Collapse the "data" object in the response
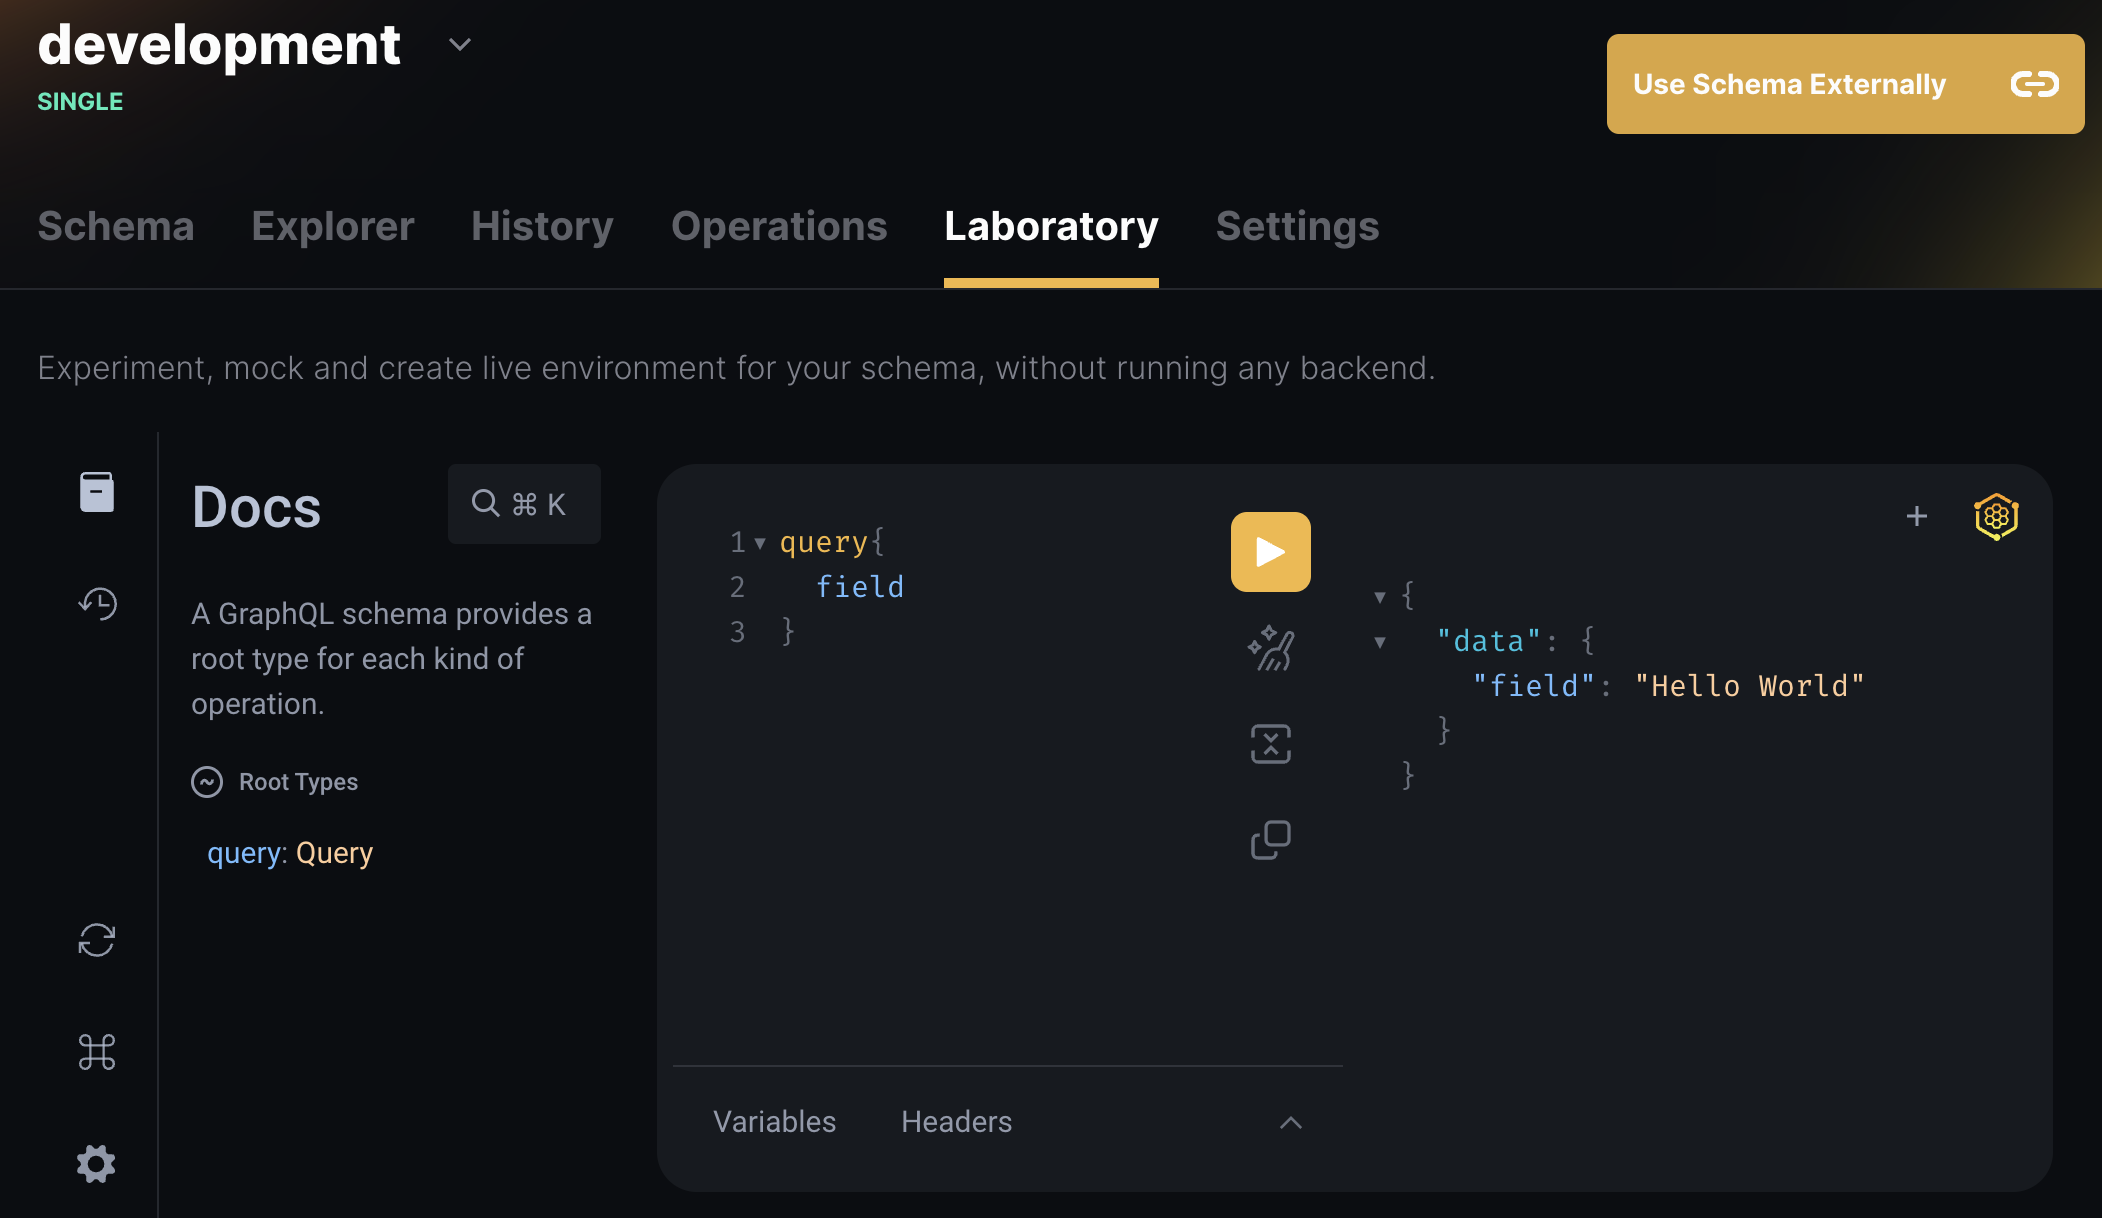The height and width of the screenshot is (1218, 2102). [x=1380, y=642]
